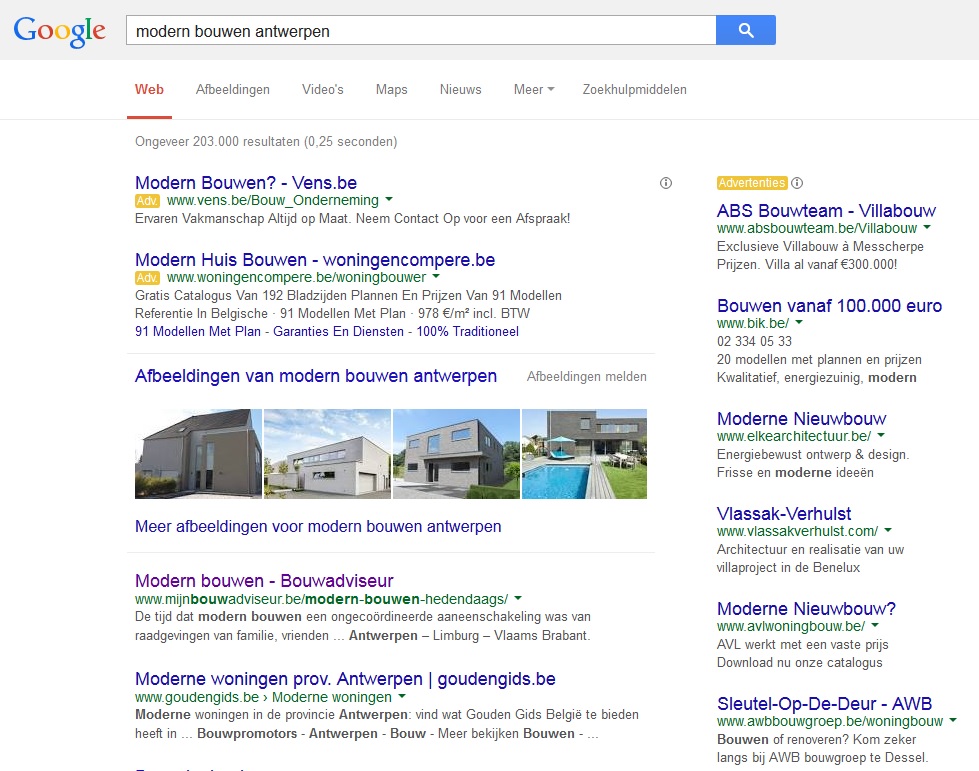This screenshot has height=771, width=979.
Task: Click 'Exclusieve Villabouw à Messcherpe' ad description
Action: click(820, 247)
